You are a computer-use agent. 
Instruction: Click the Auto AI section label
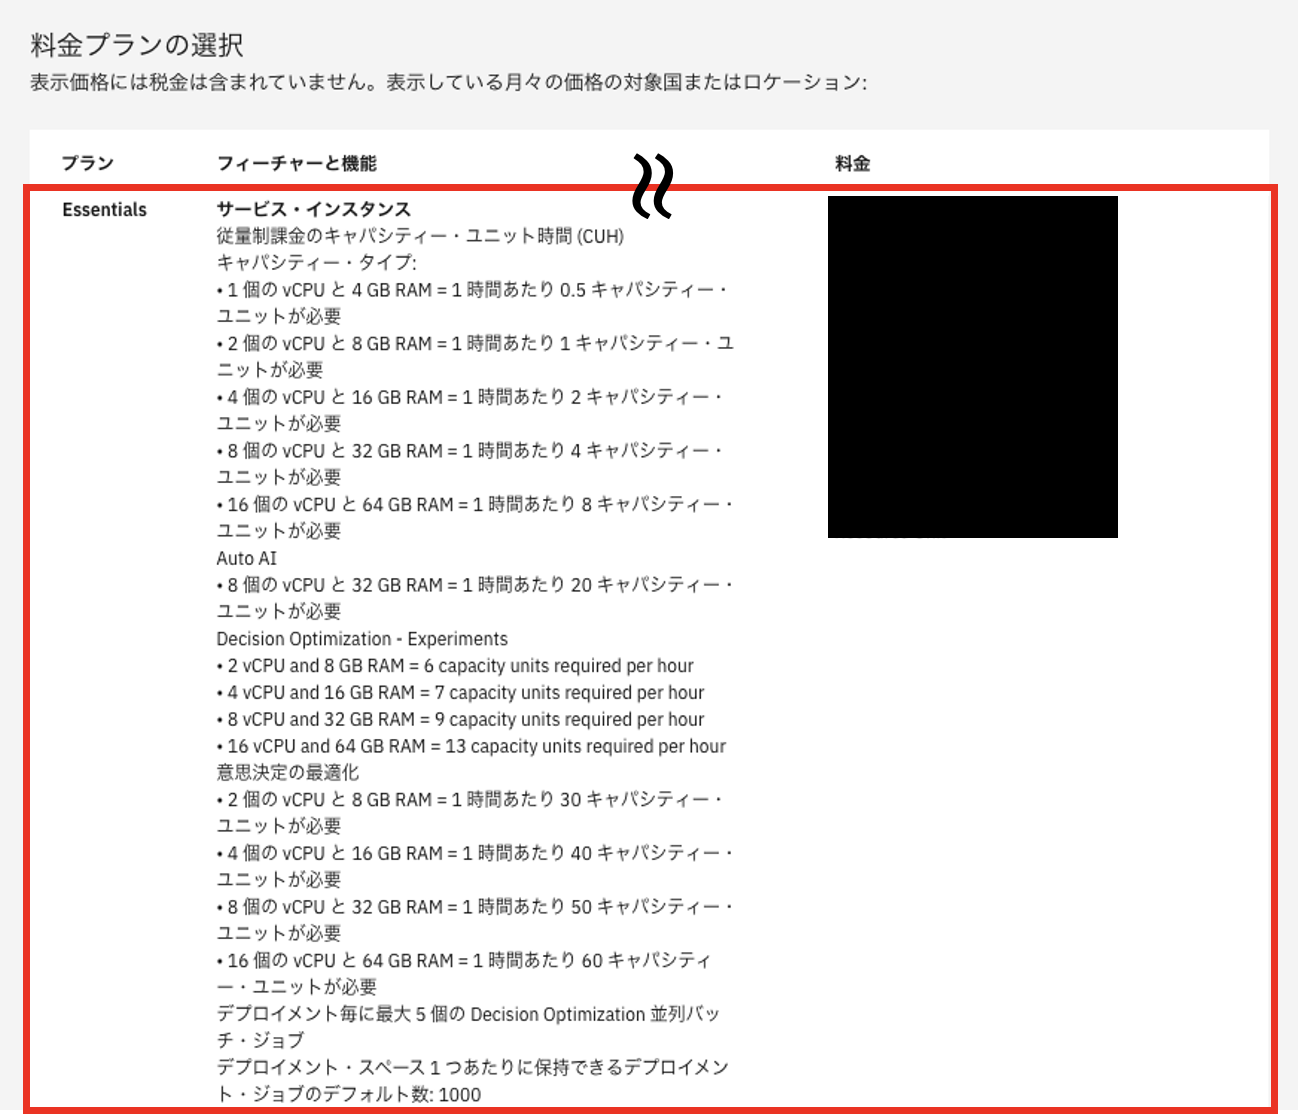coord(247,558)
